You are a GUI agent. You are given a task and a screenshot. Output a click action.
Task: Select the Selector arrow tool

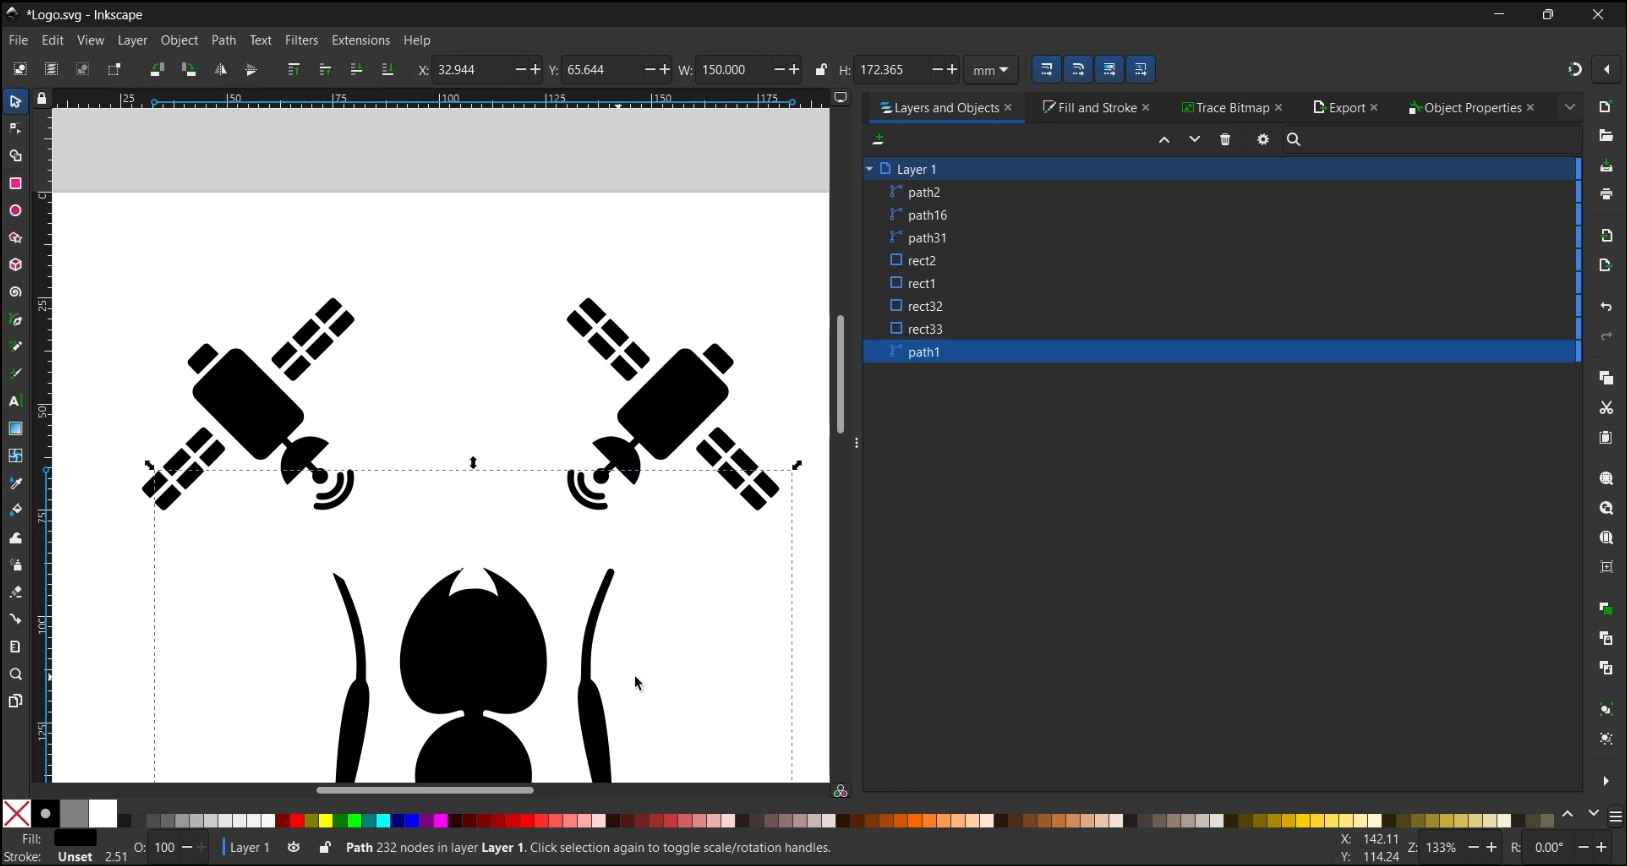[15, 102]
